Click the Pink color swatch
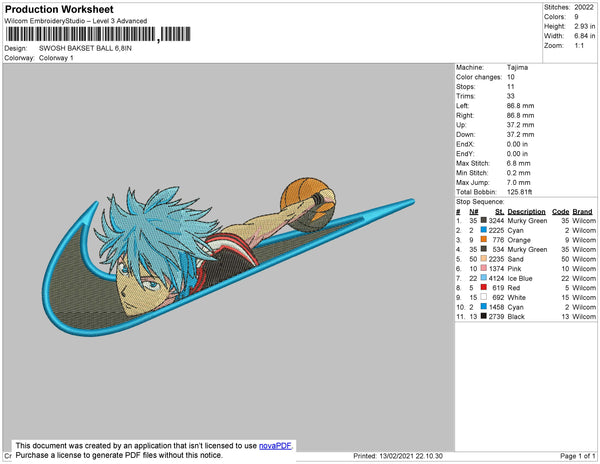Image resolution: width=600 pixels, height=464 pixels. [x=484, y=268]
